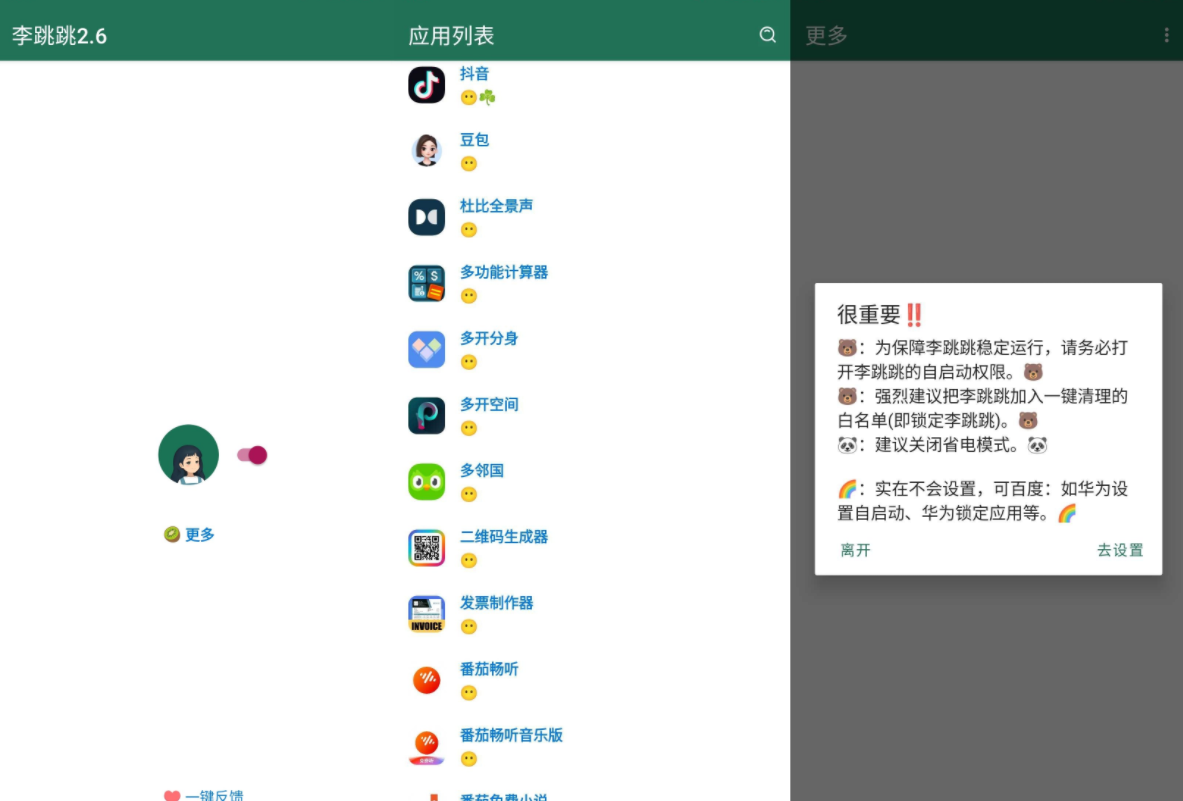Select the 多邻国 app name
The image size is (1183, 801).
[482, 471]
